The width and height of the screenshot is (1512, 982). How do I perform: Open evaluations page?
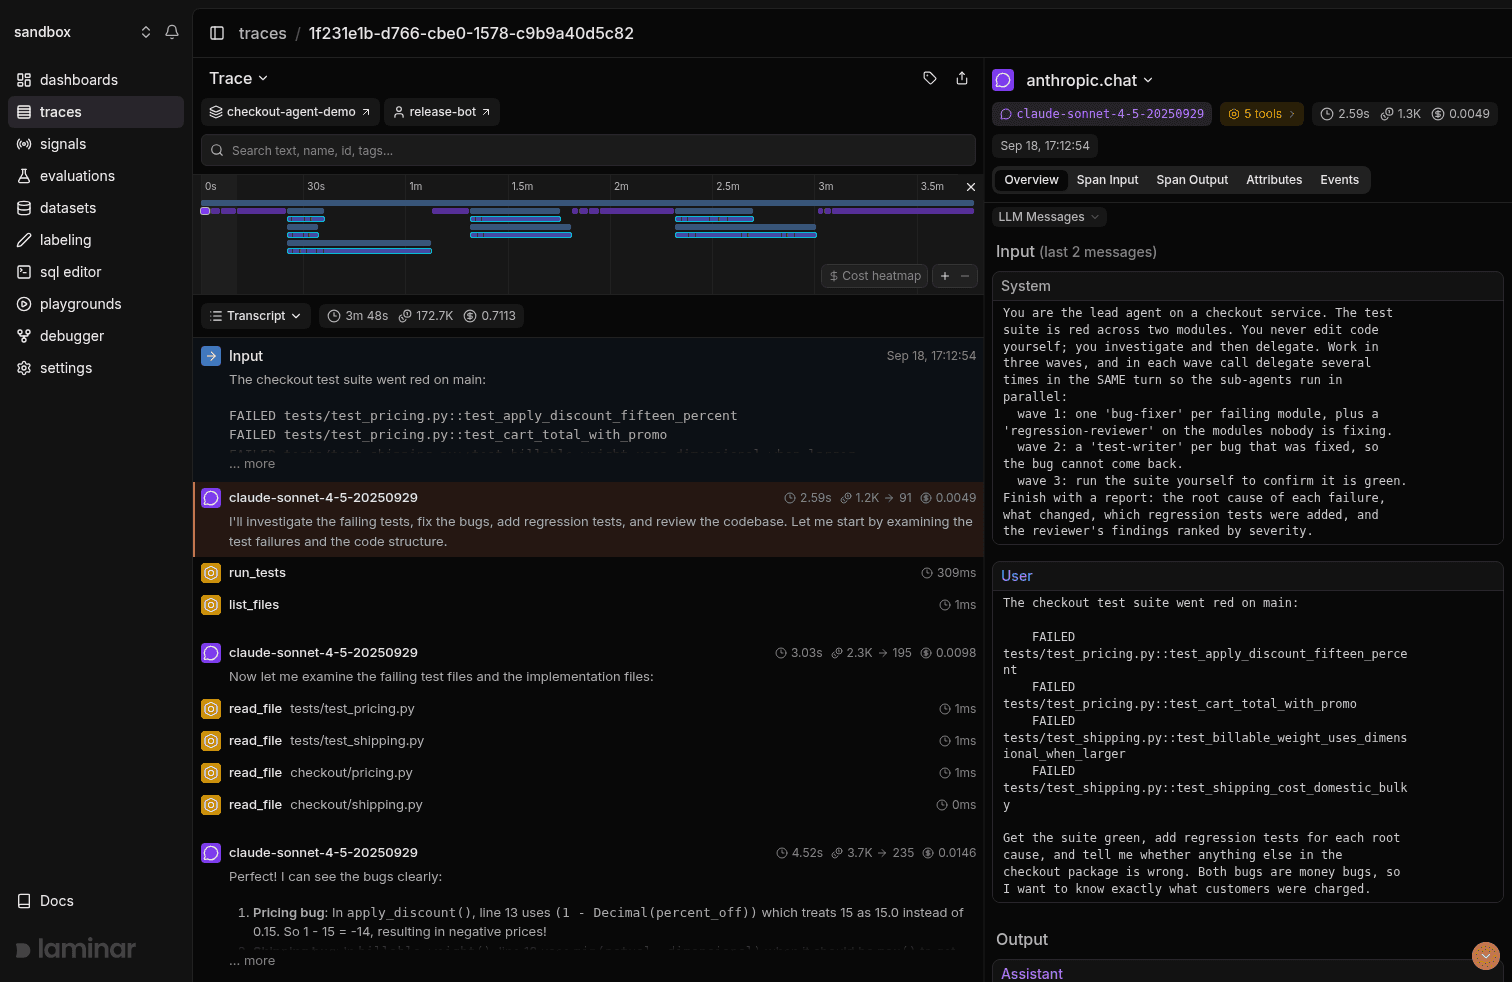pyautogui.click(x=96, y=176)
